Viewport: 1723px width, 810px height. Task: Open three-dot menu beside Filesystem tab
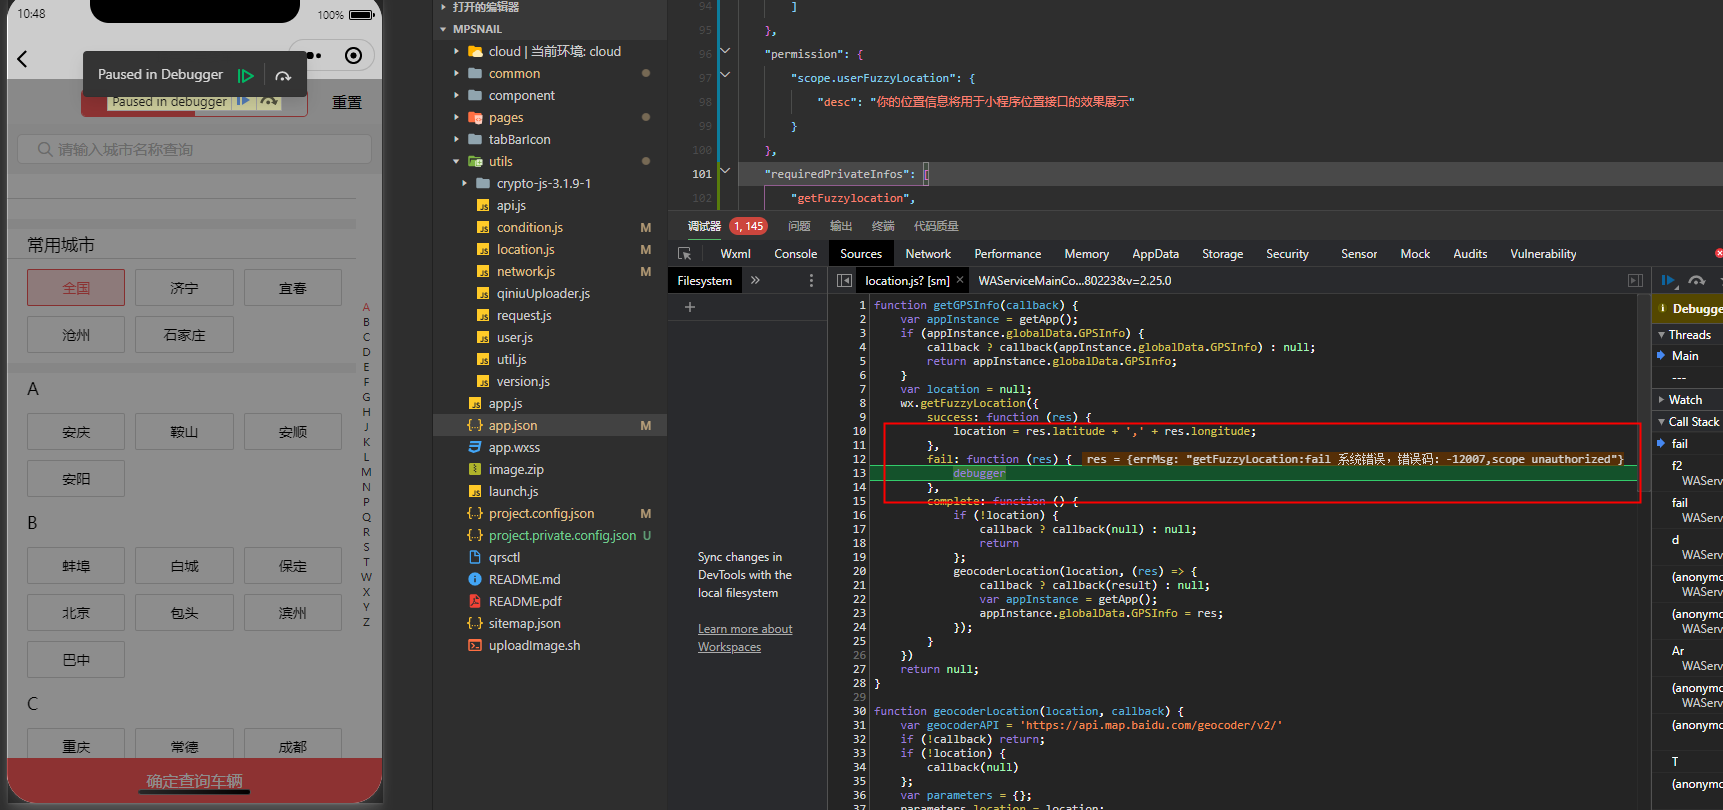811,281
